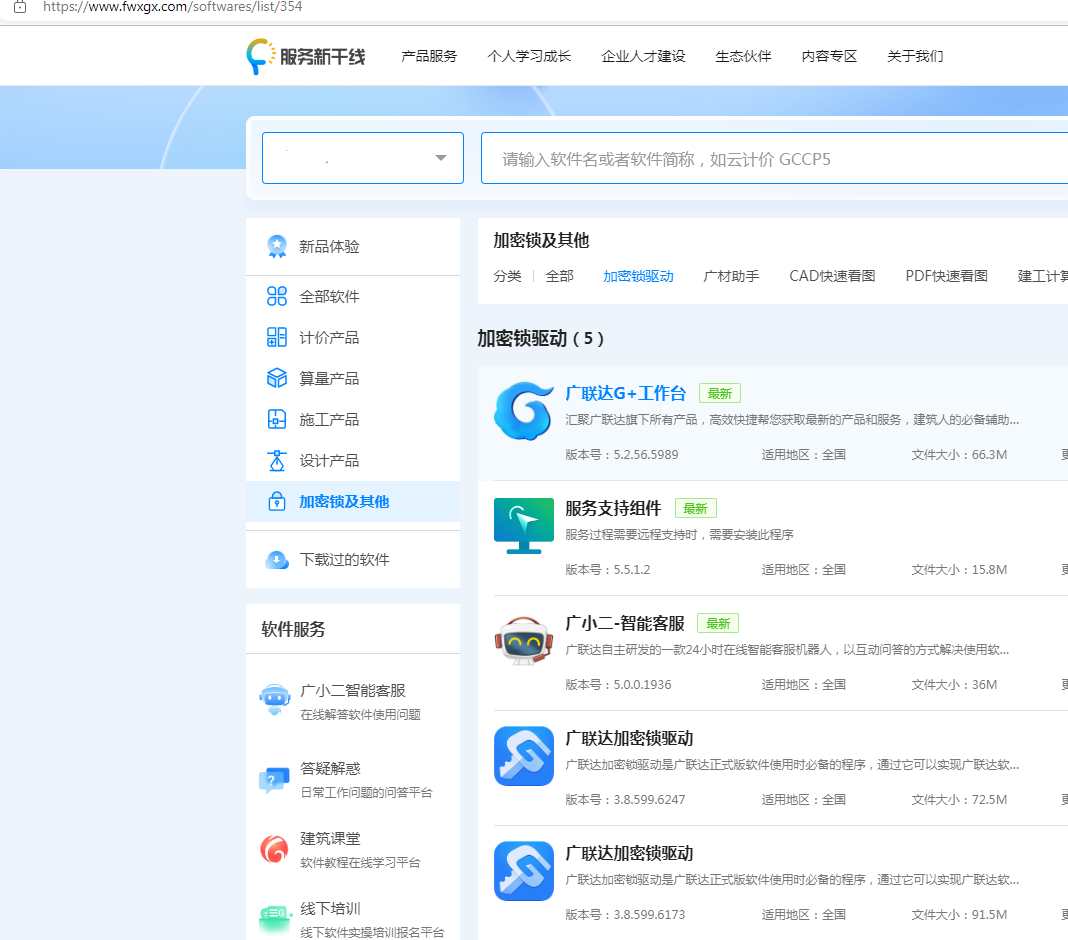This screenshot has width=1068, height=940.
Task: Click the 新品体验 badge icon
Action: tap(277, 246)
